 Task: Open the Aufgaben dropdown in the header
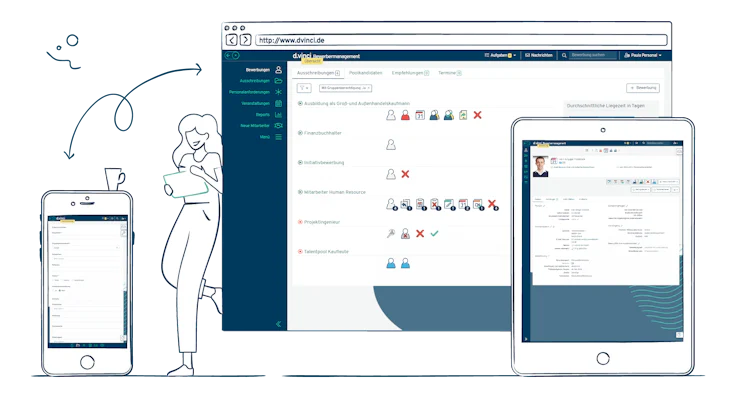pyautogui.click(x=500, y=55)
